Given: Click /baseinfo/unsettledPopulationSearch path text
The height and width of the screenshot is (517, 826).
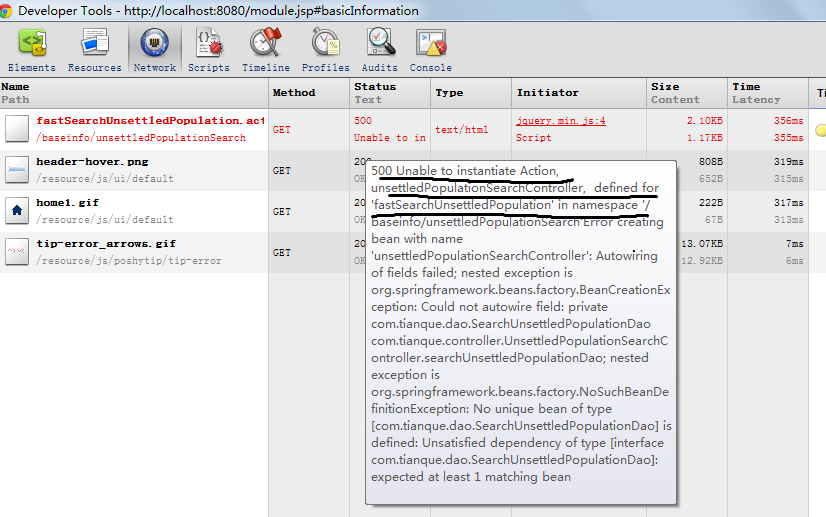Looking at the screenshot, I should click(x=141, y=138).
